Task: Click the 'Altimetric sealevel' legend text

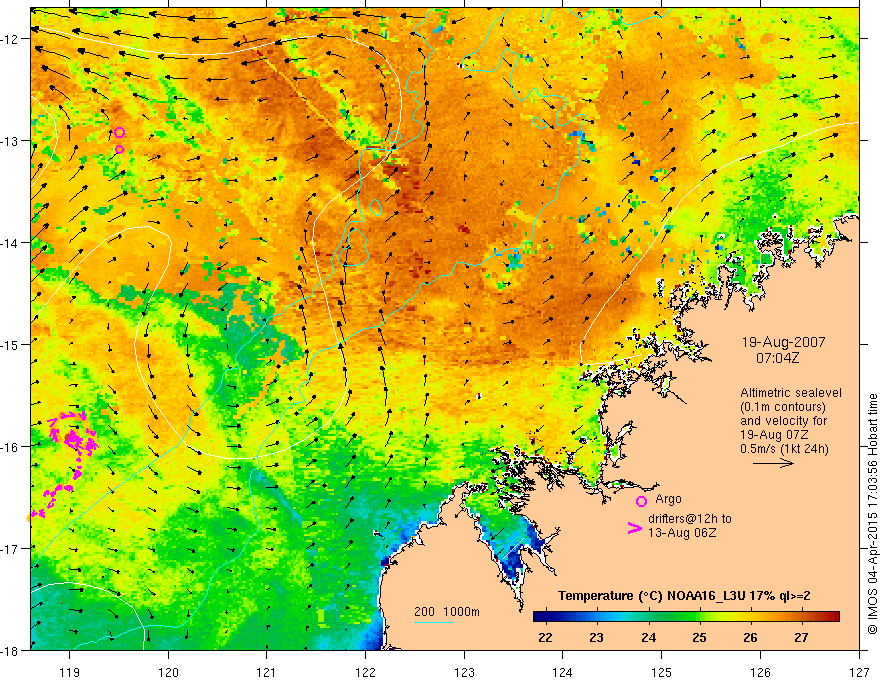Action: pos(791,393)
